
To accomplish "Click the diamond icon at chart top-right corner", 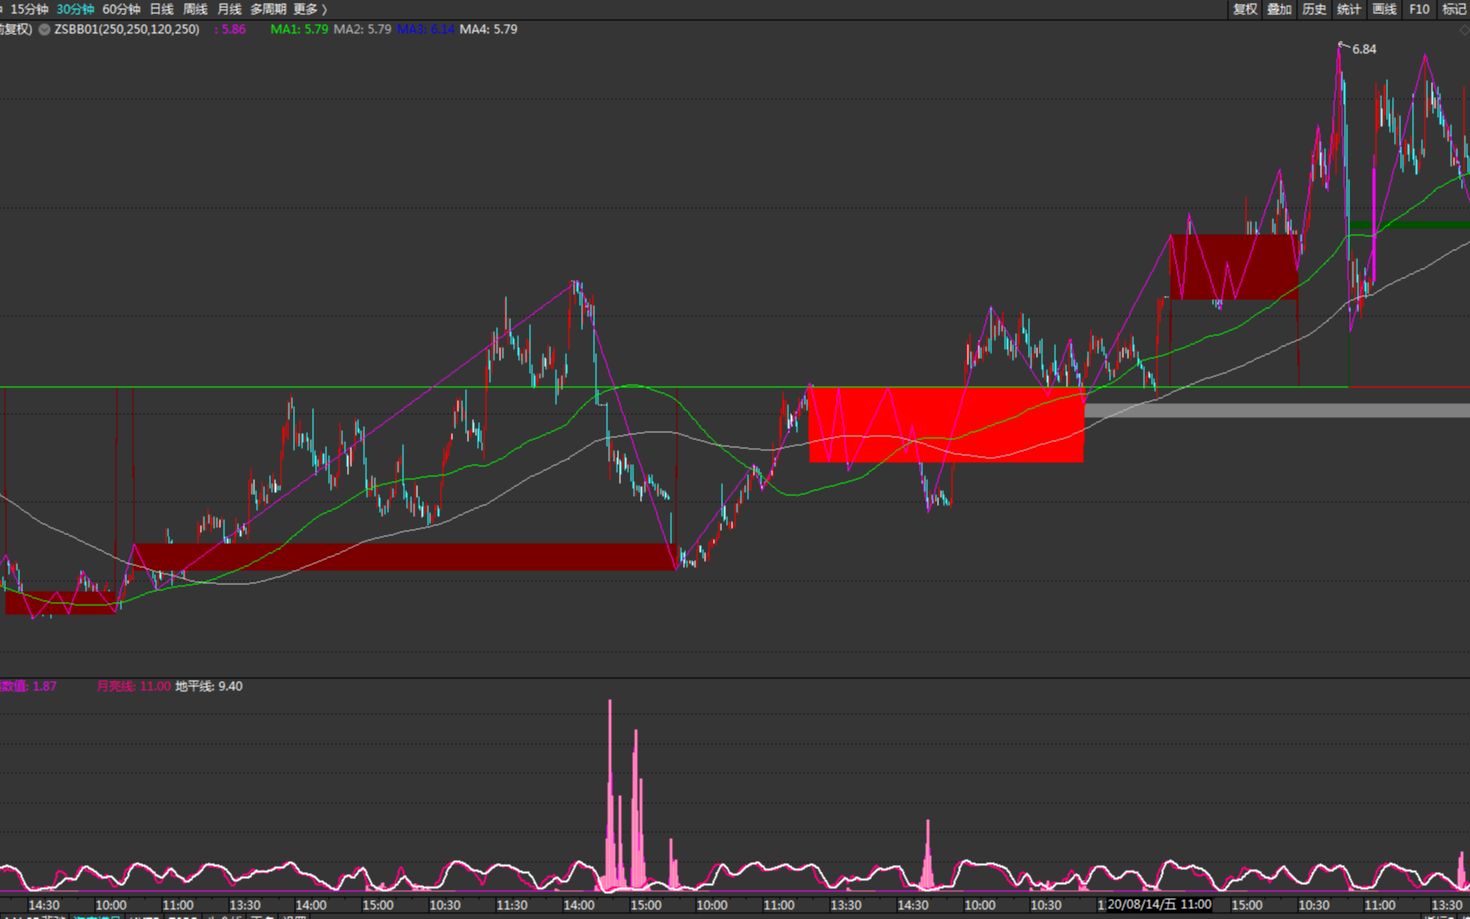I will coord(1464,30).
